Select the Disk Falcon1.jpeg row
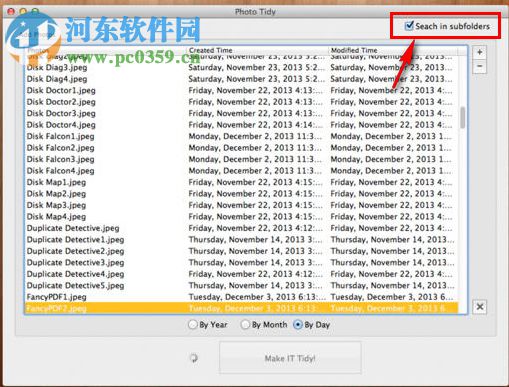Image resolution: width=509 pixels, height=387 pixels. [x=241, y=136]
